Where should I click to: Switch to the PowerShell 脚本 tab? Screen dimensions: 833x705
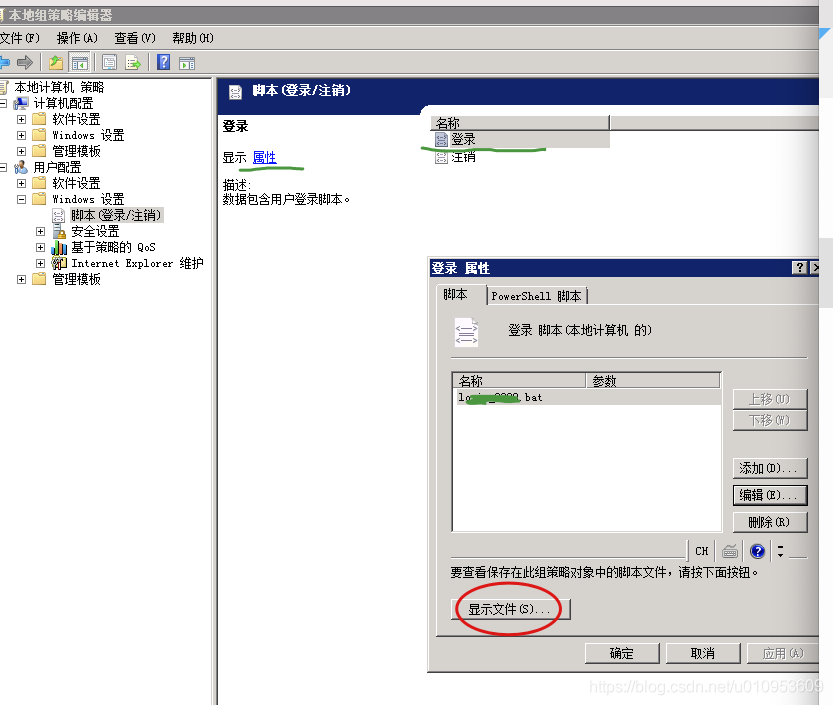pyautogui.click(x=535, y=295)
